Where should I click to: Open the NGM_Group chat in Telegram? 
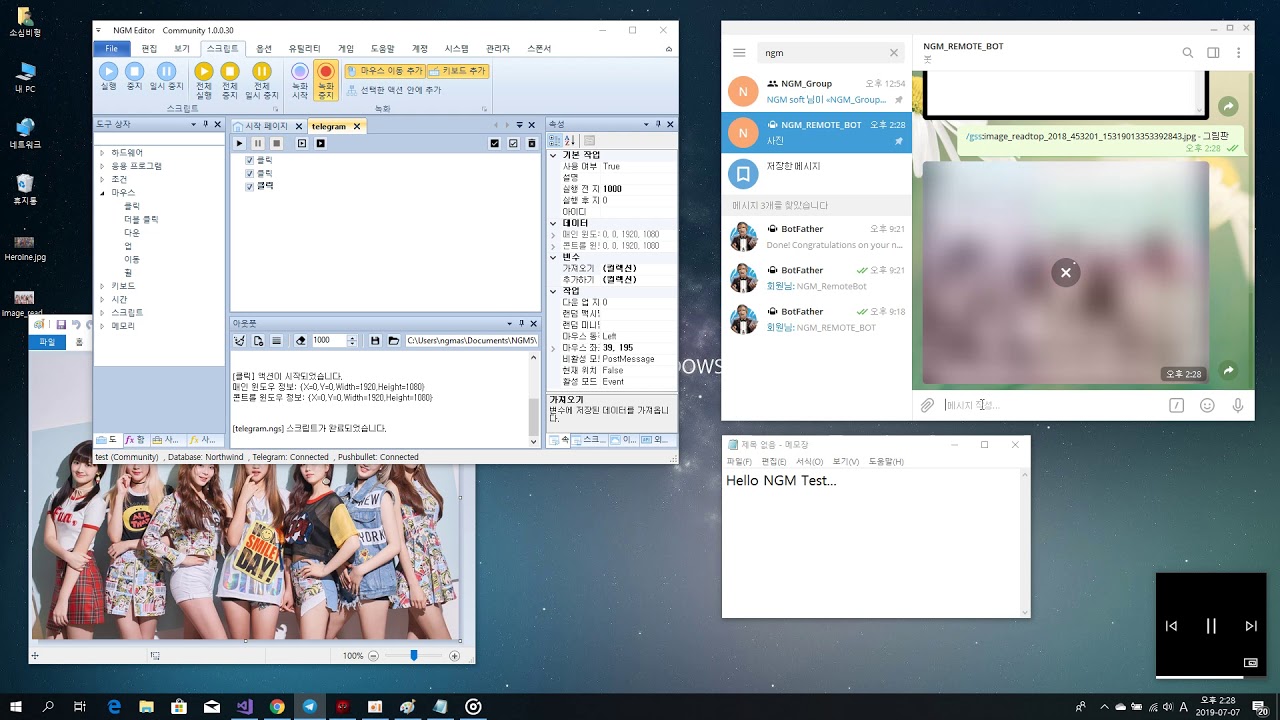[x=816, y=91]
